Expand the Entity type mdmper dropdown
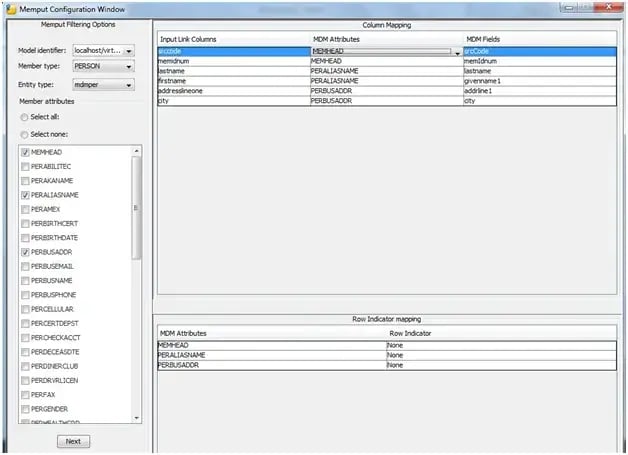Image resolution: width=628 pixels, height=455 pixels. pyautogui.click(x=103, y=85)
